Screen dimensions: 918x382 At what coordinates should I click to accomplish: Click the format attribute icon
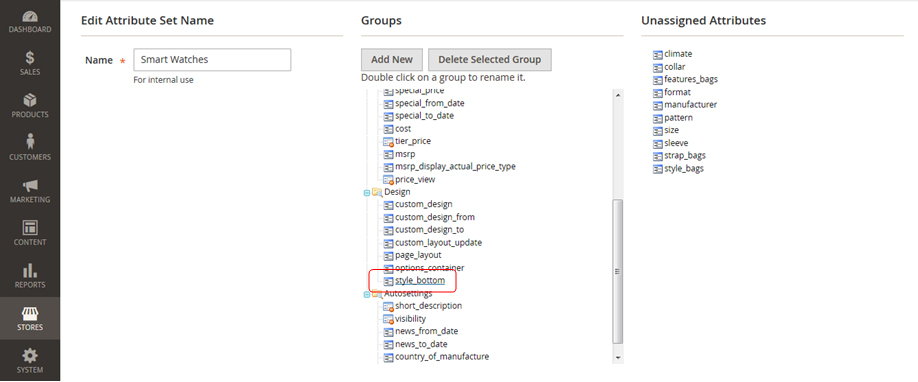tap(657, 93)
